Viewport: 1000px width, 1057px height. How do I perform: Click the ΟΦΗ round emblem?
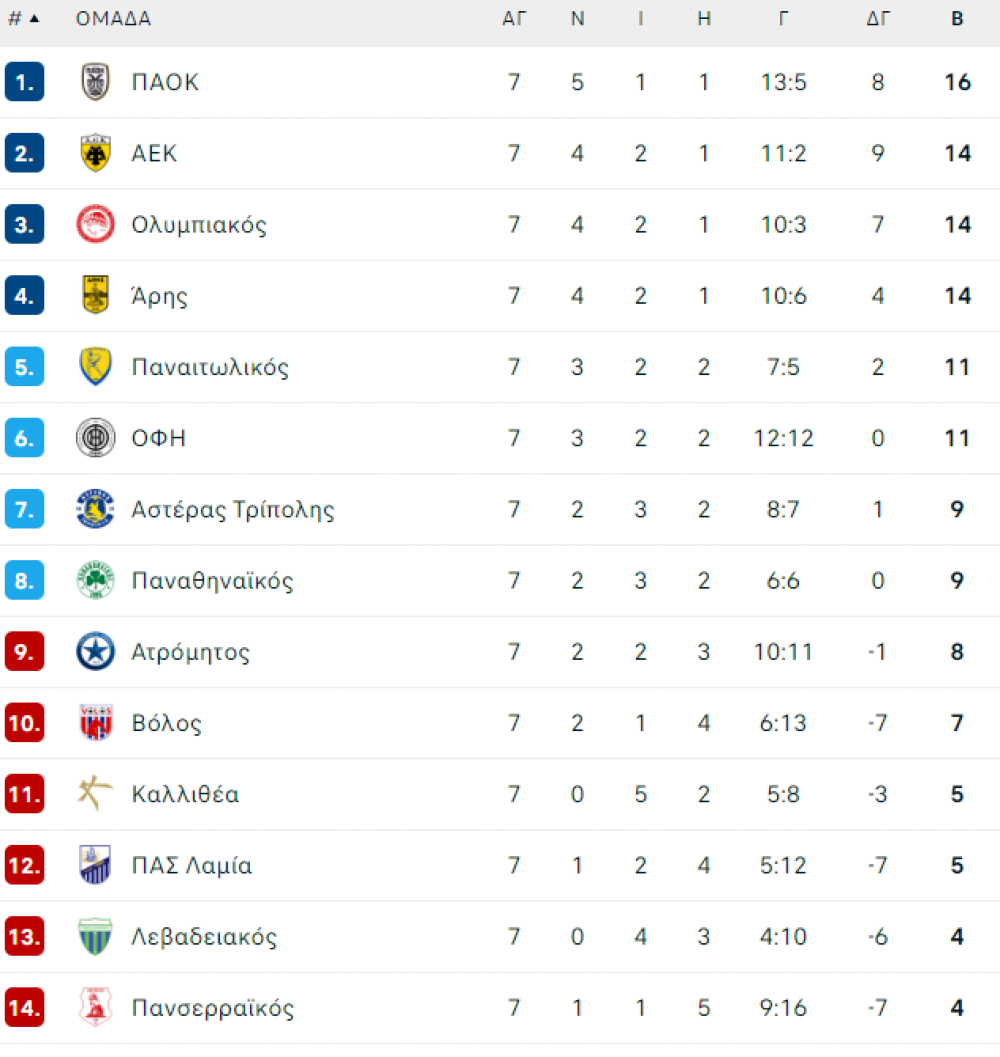tap(95, 437)
